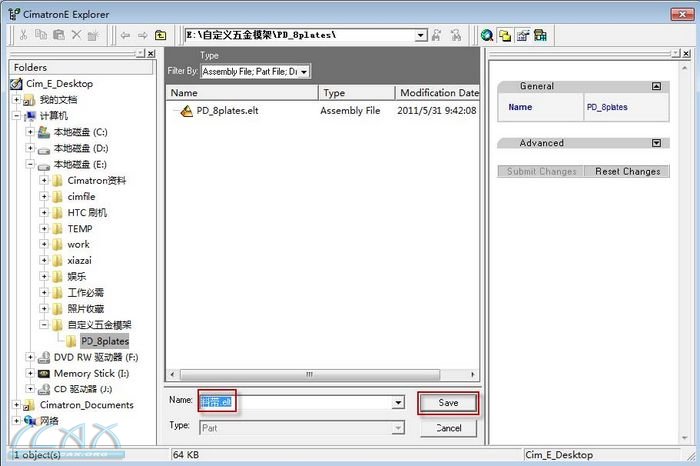Click the Save button

coord(448,403)
